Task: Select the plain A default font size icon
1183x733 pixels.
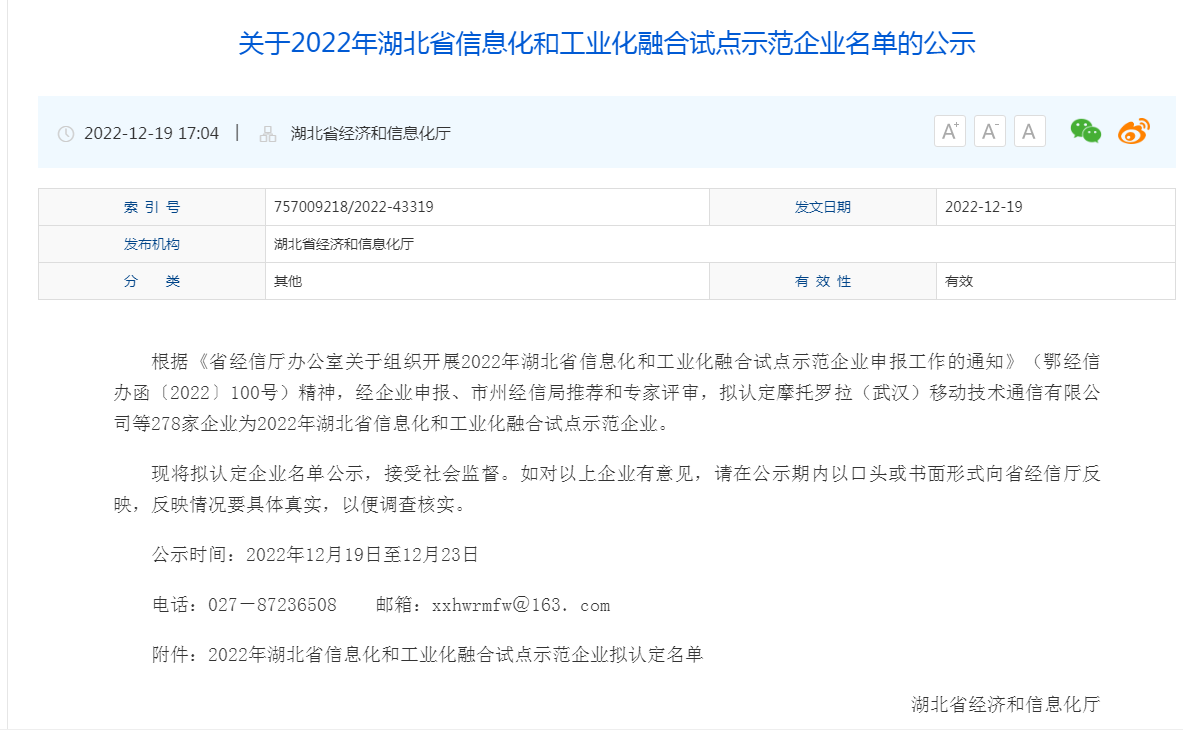Action: coord(1029,131)
